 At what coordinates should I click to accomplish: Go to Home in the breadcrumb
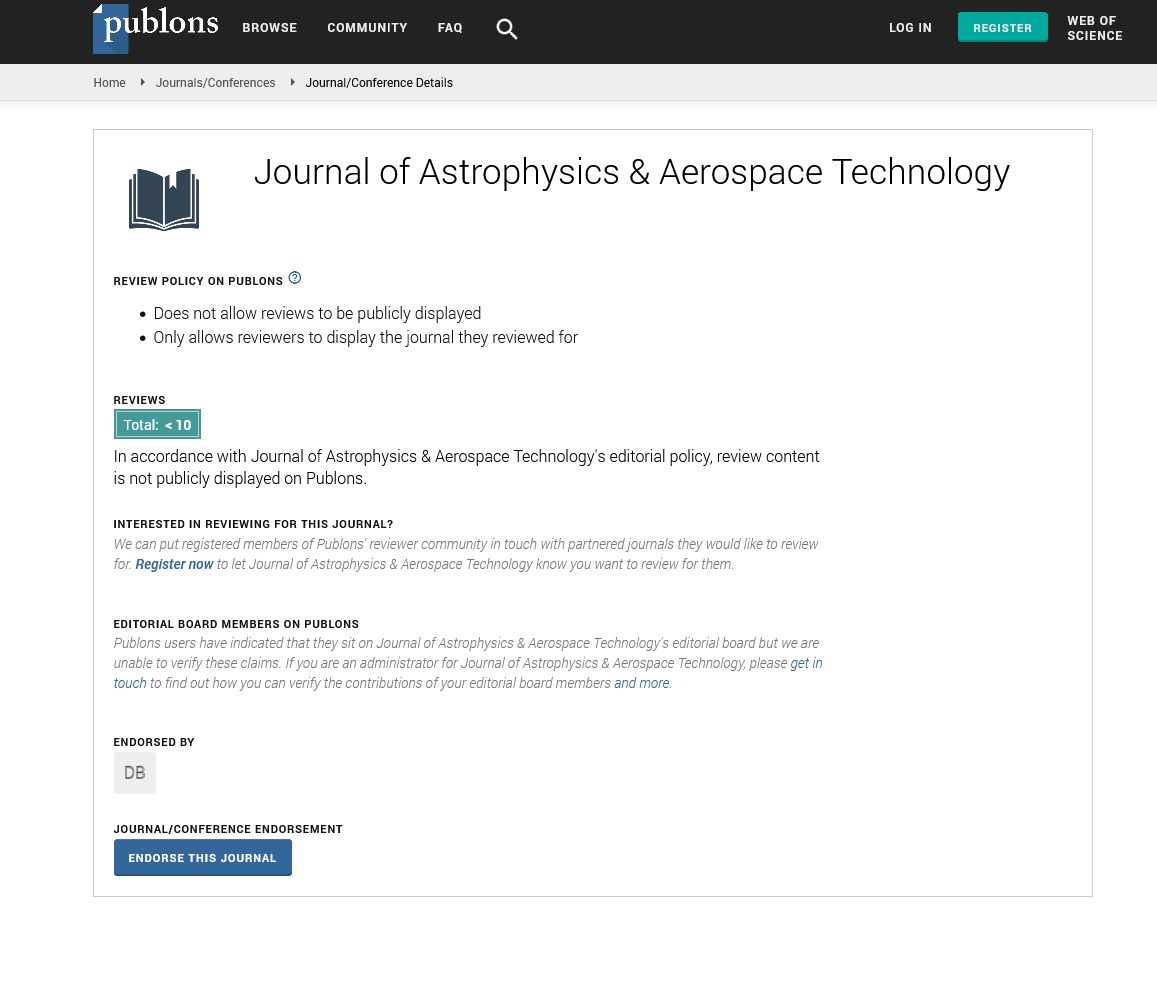click(x=109, y=83)
